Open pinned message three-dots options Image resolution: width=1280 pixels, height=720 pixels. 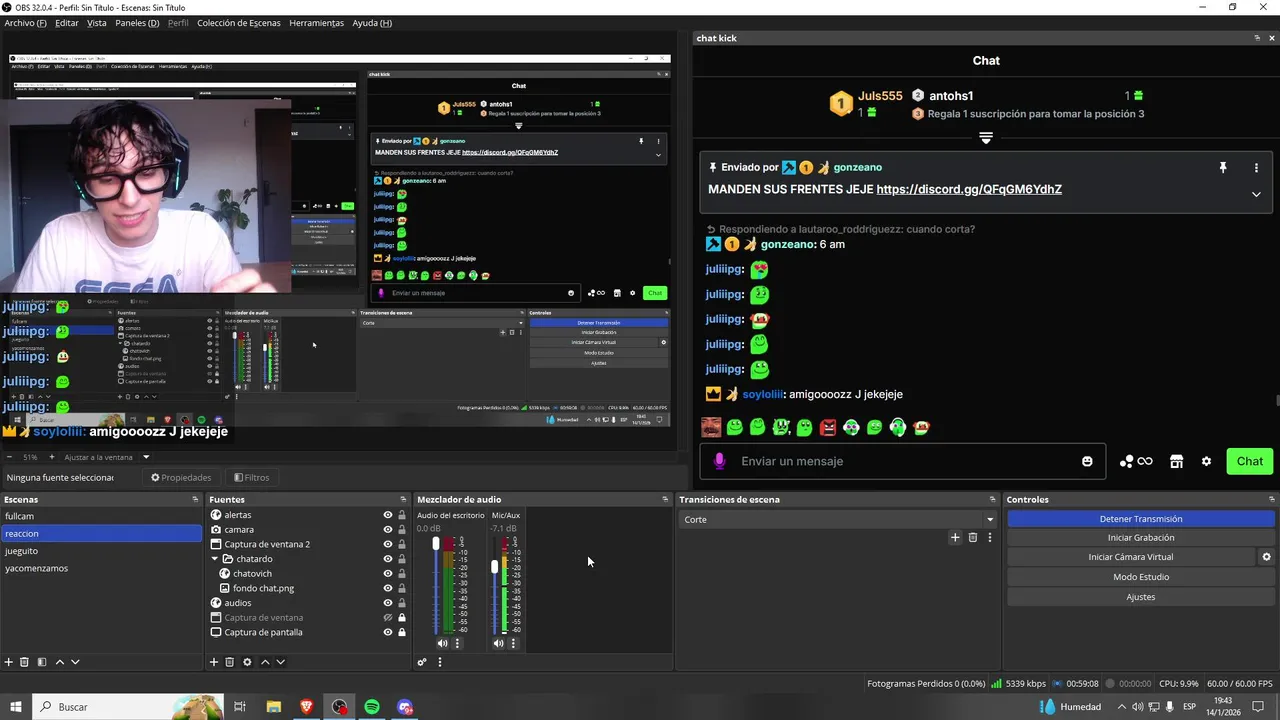pyautogui.click(x=1256, y=168)
